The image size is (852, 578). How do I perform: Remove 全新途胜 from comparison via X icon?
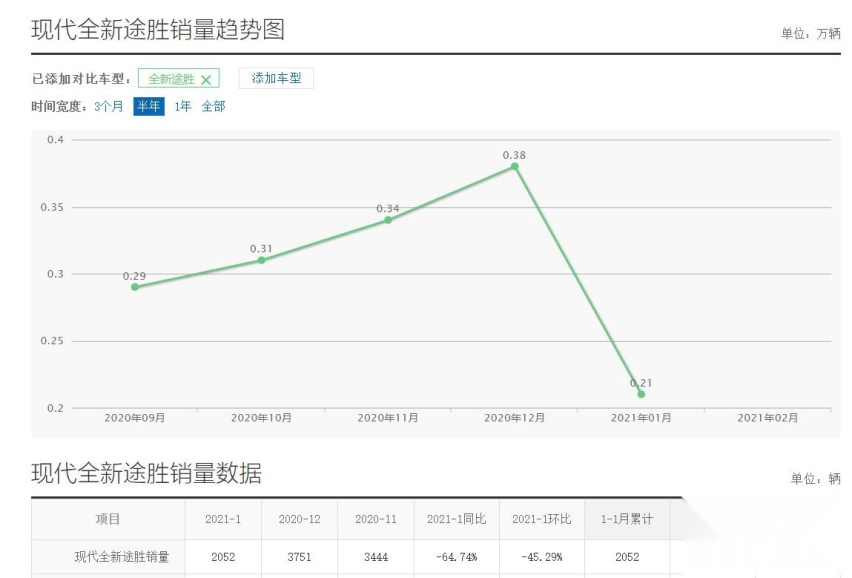coord(206,80)
